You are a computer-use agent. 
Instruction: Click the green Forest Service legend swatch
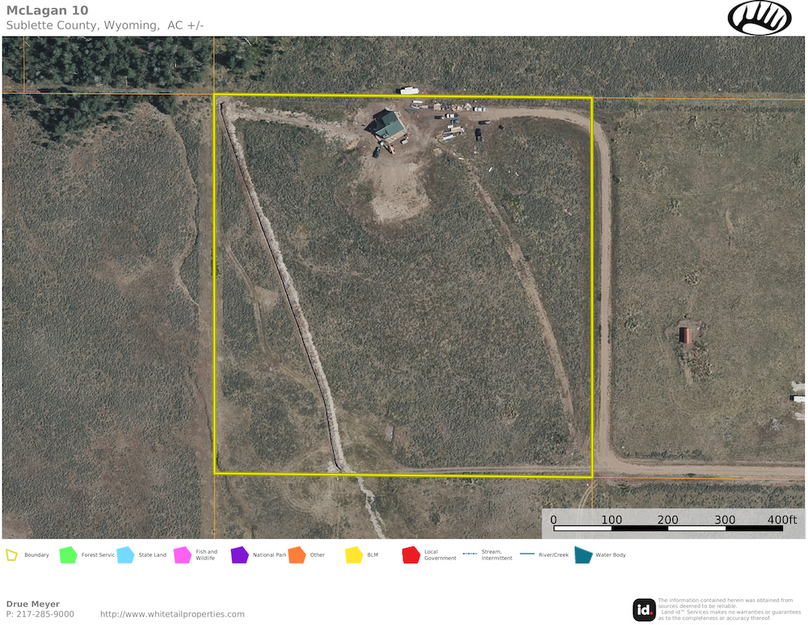[68, 554]
